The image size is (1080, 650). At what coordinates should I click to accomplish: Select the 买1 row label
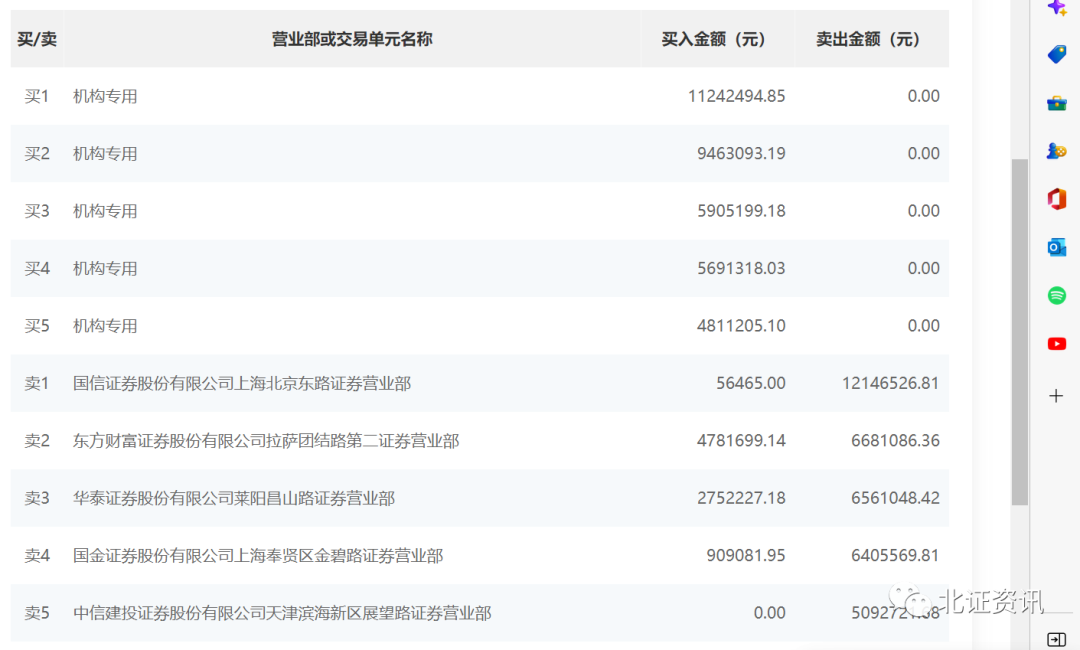(37, 96)
